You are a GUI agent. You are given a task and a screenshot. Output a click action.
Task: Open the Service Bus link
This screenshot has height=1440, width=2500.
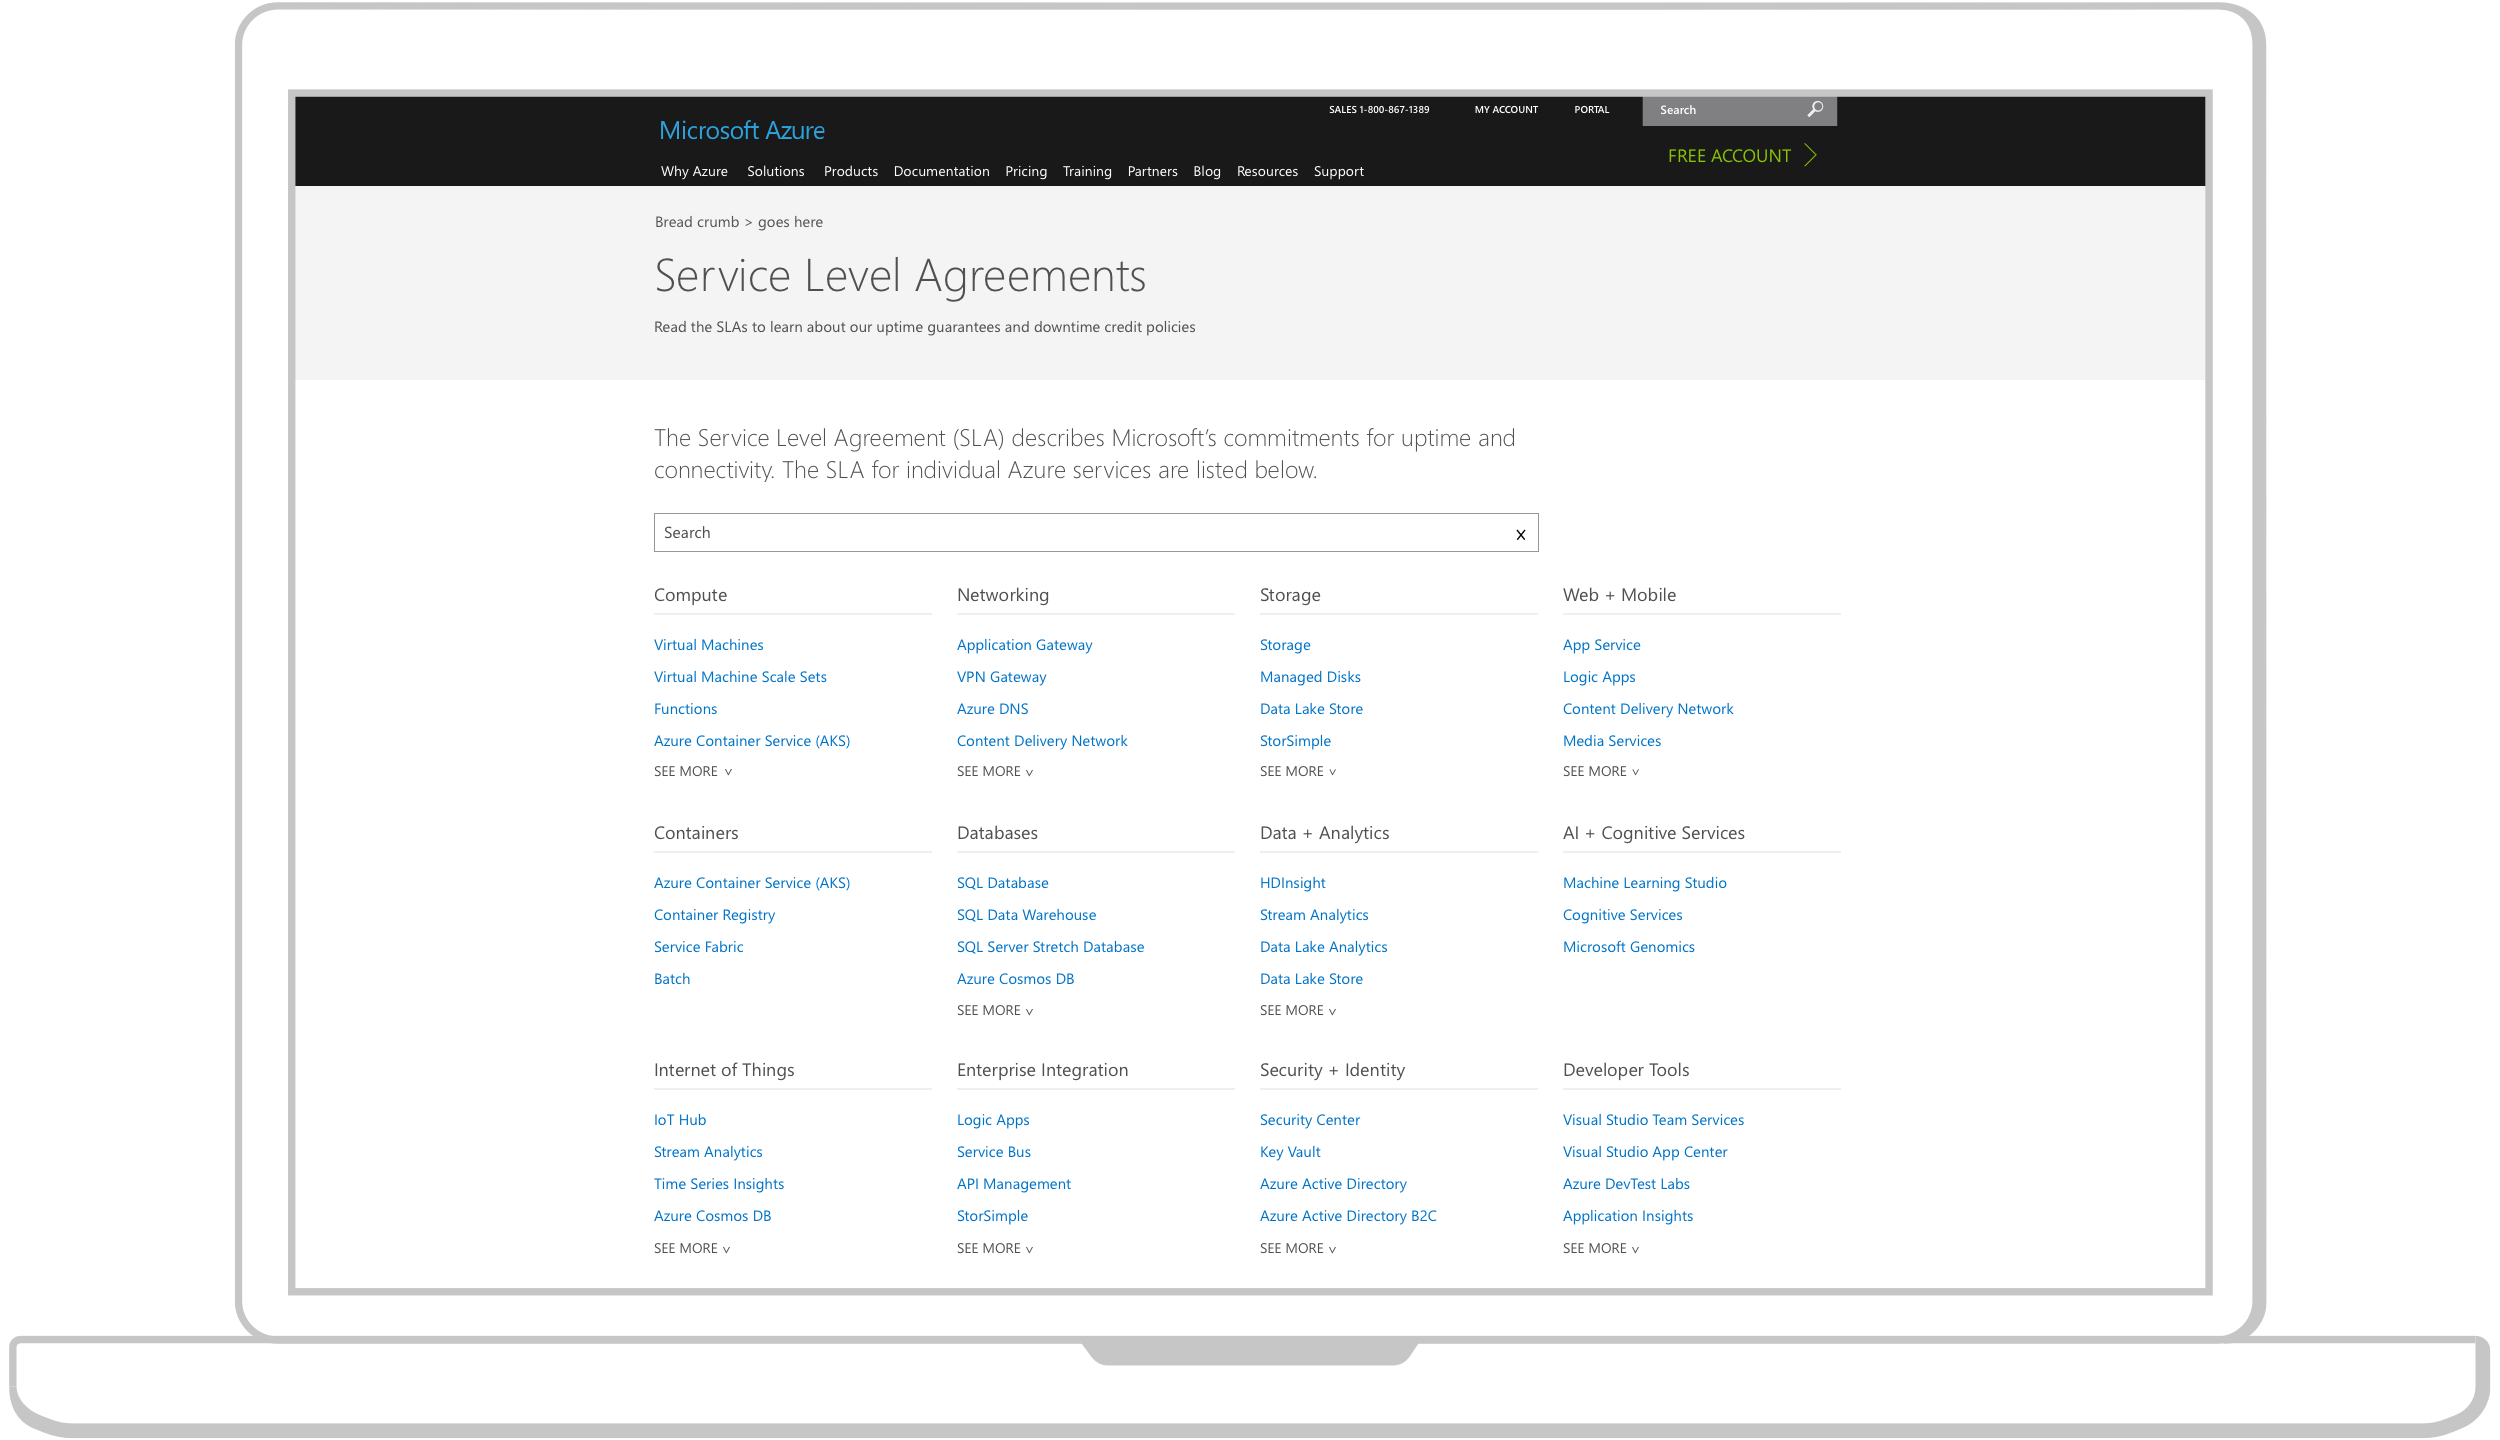[993, 1152]
